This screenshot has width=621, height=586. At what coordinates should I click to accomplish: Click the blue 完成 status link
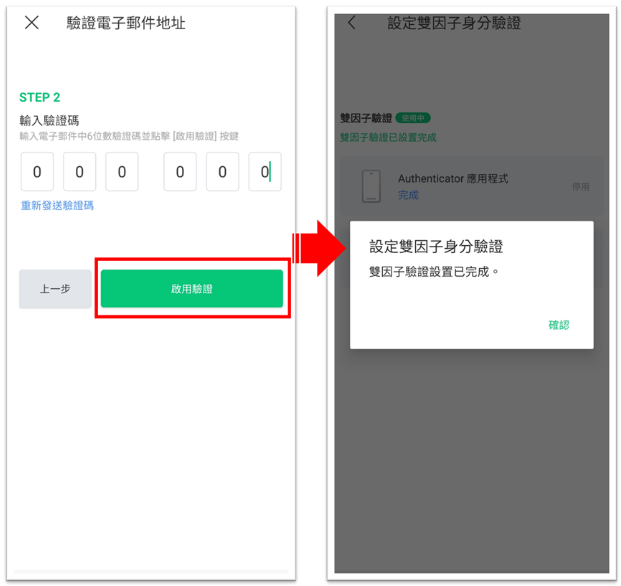[408, 195]
